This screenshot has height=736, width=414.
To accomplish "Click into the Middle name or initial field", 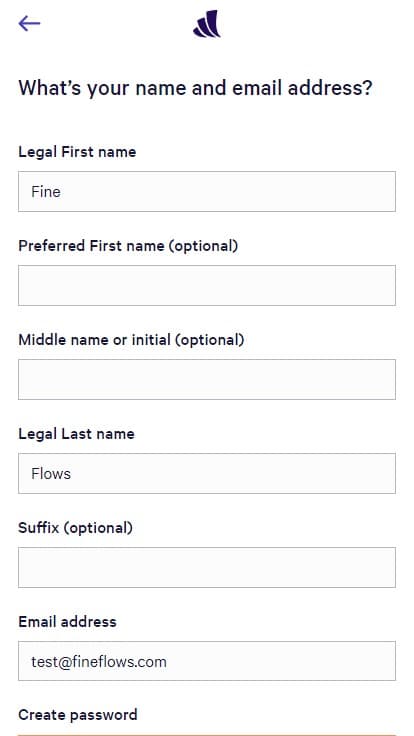I will 207,379.
